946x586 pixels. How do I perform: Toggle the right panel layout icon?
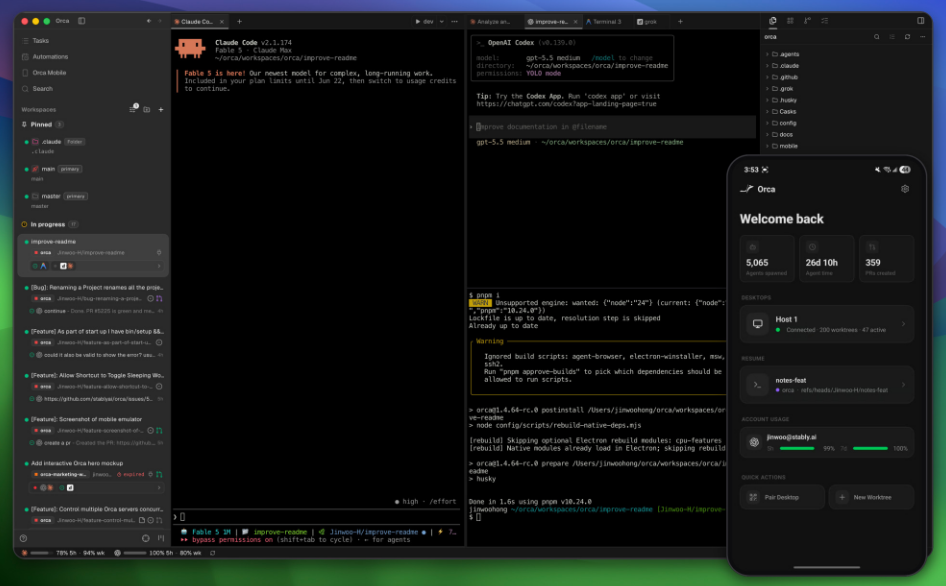click(921, 21)
